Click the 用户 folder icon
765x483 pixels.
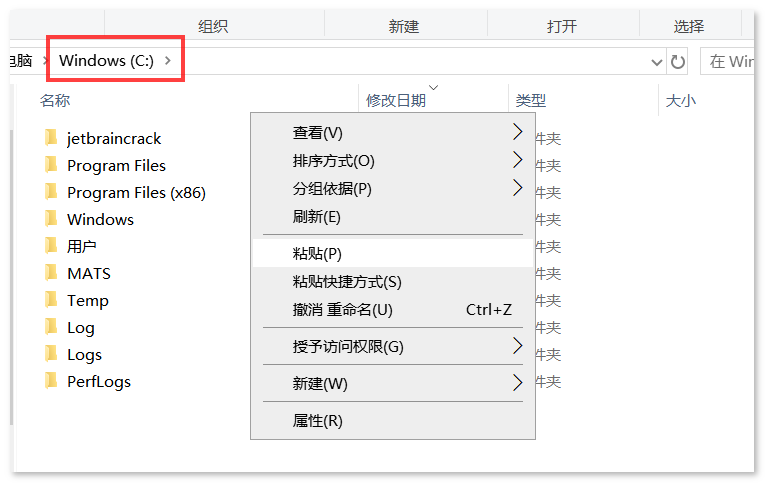tap(51, 246)
